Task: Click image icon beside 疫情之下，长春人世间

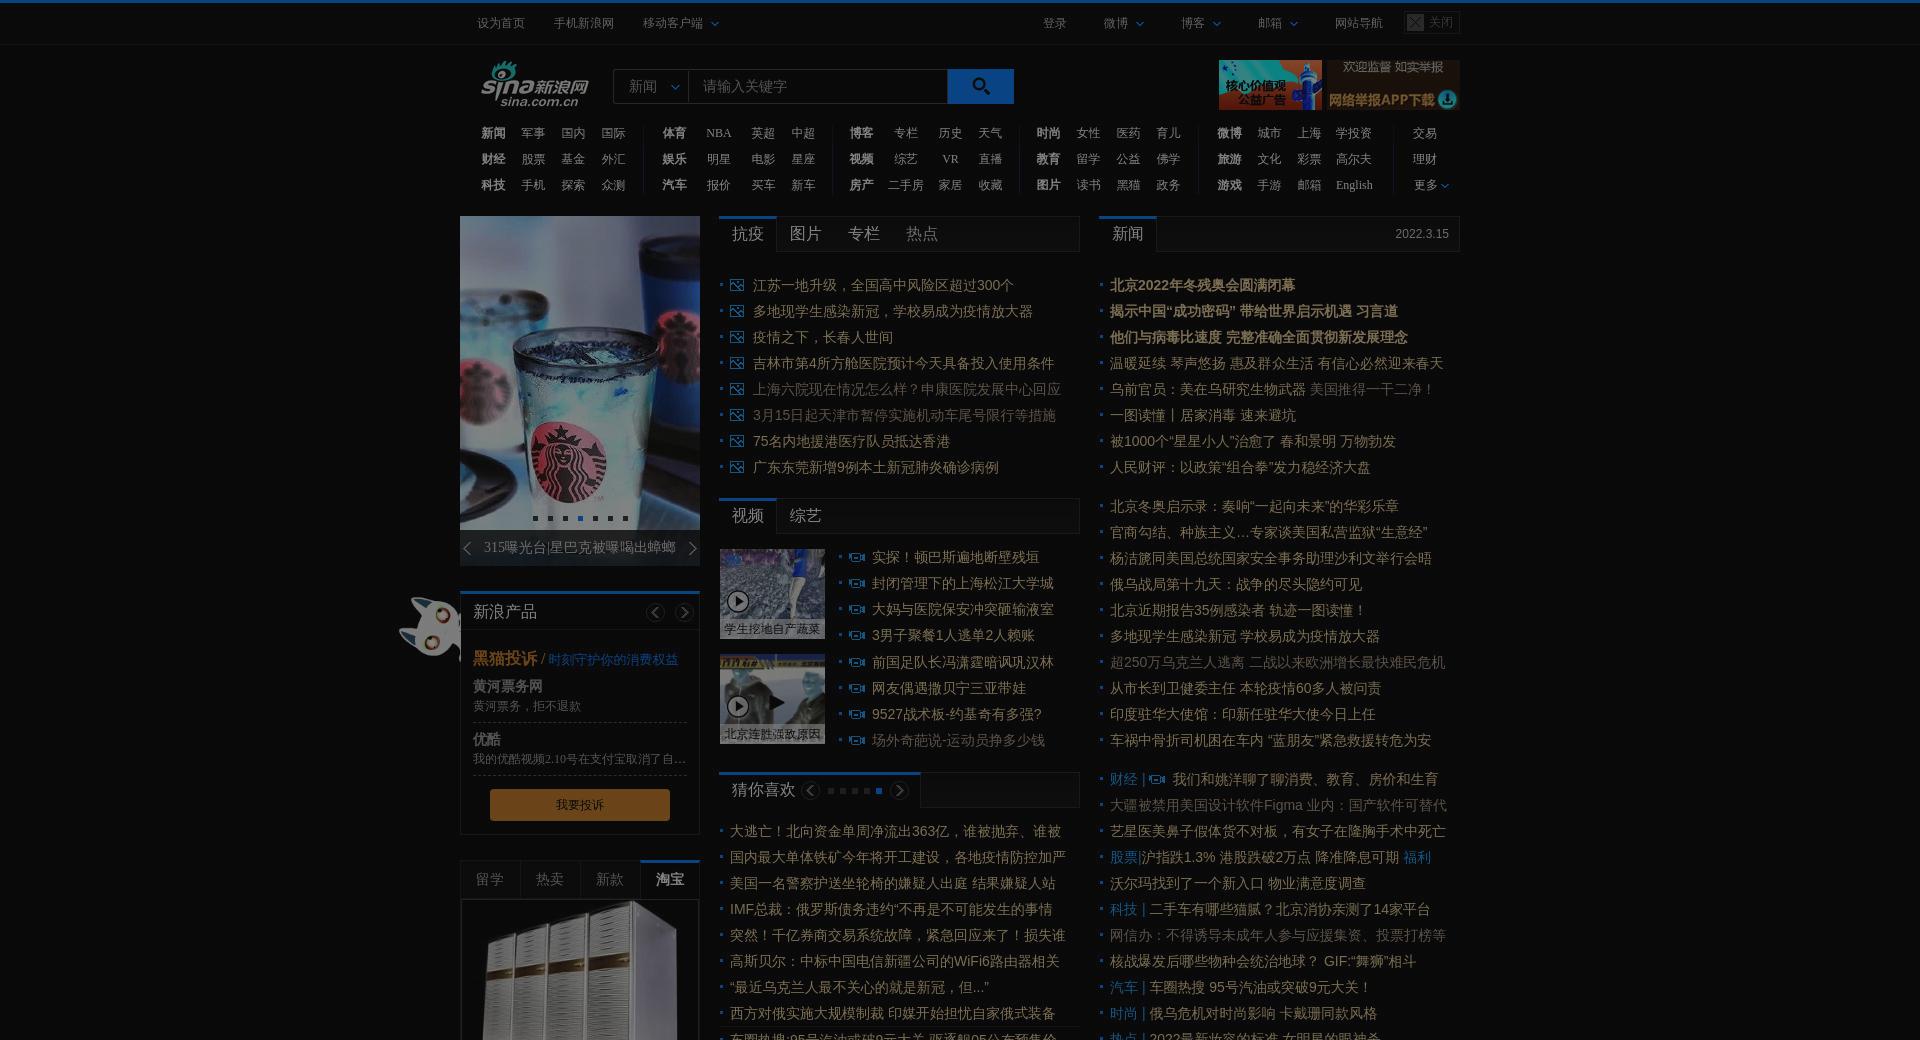Action: 737,337
